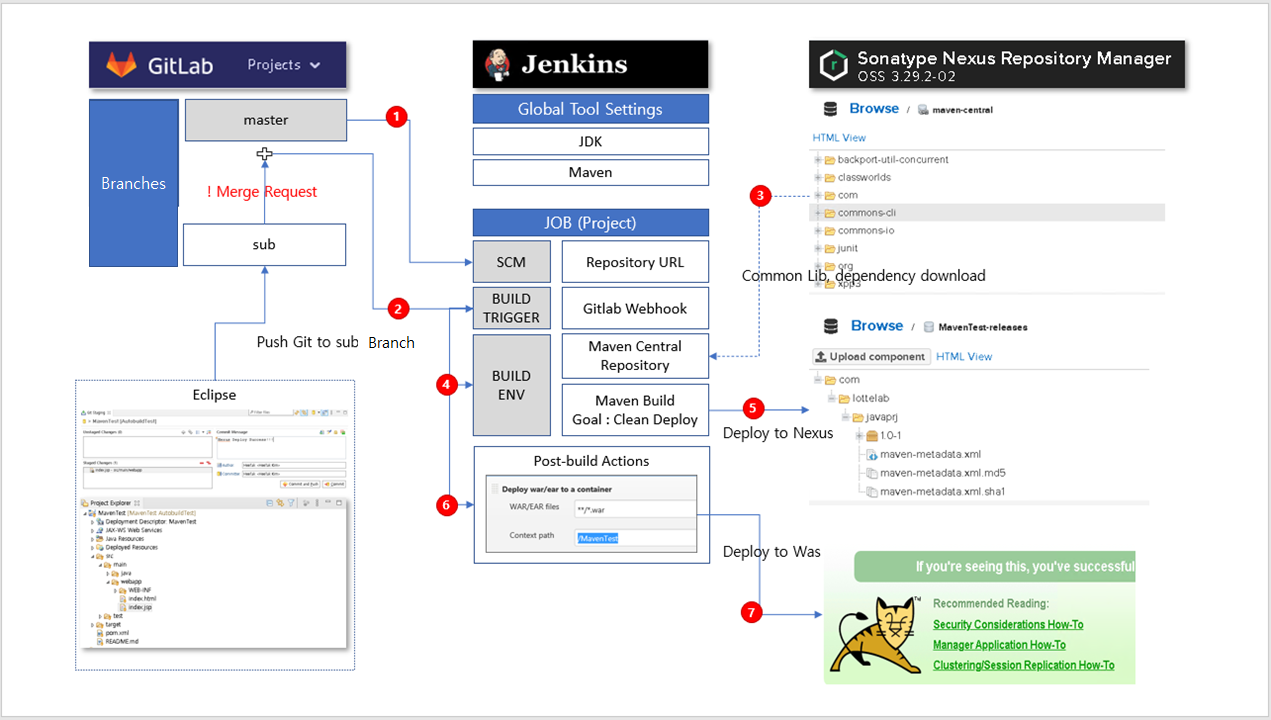The height and width of the screenshot is (720, 1271).
Task: Click the Jenkins butler logo
Action: [x=497, y=64]
